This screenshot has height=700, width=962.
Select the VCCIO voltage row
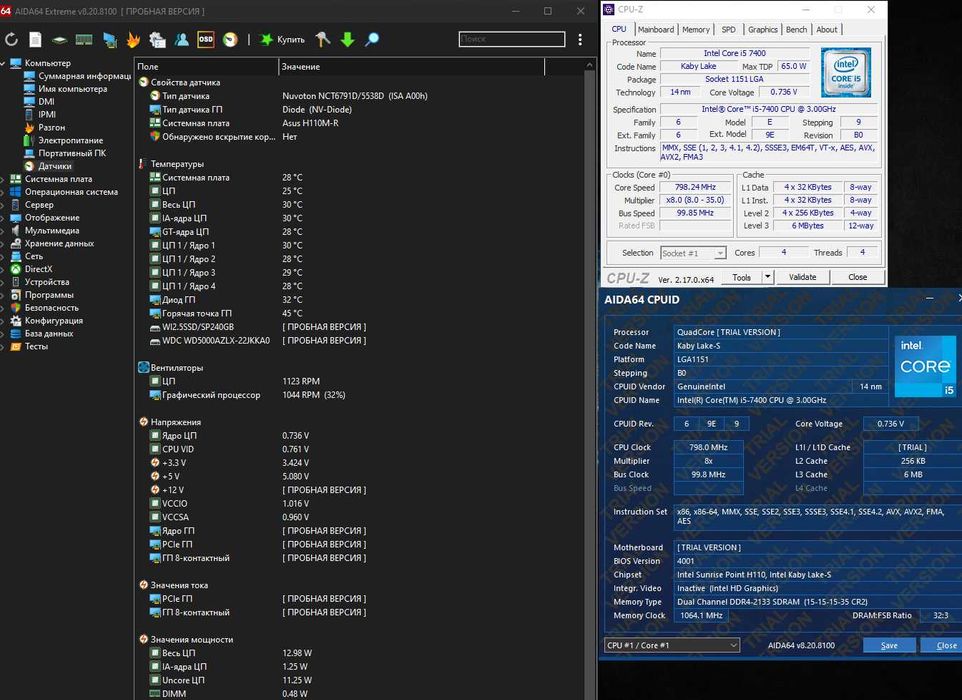(x=359, y=504)
